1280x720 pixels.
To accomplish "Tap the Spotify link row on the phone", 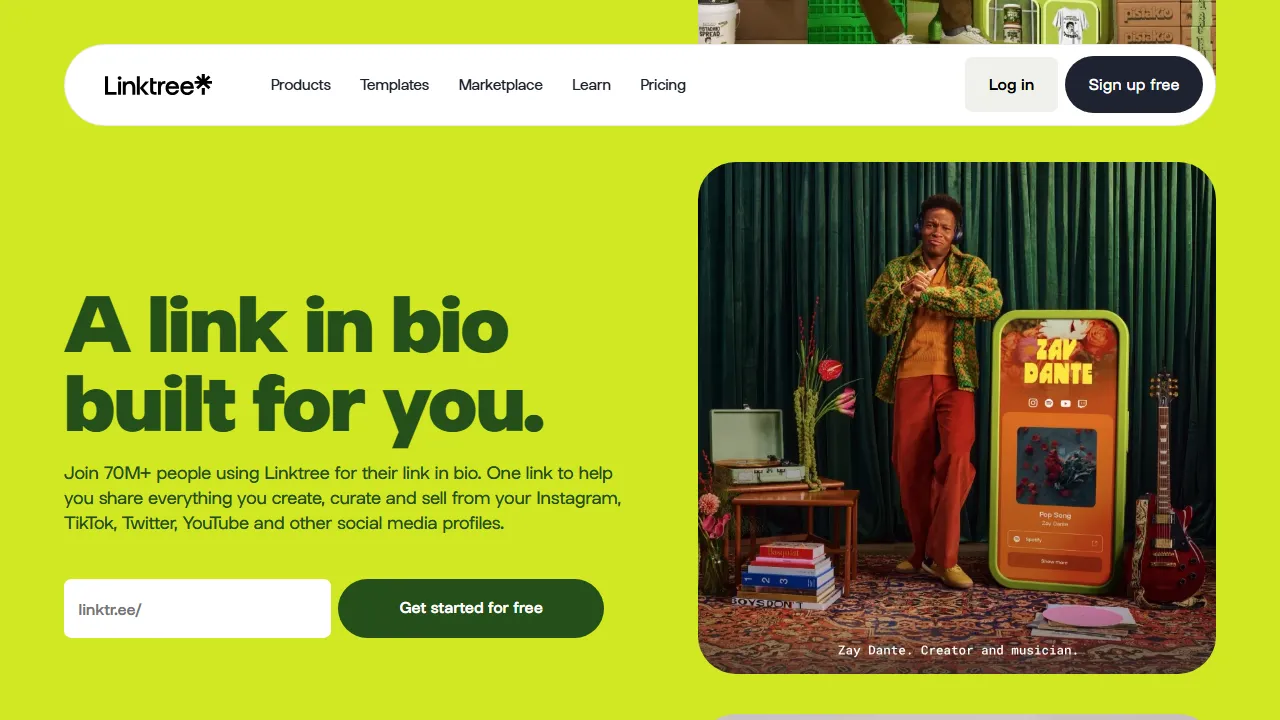I will (1055, 540).
